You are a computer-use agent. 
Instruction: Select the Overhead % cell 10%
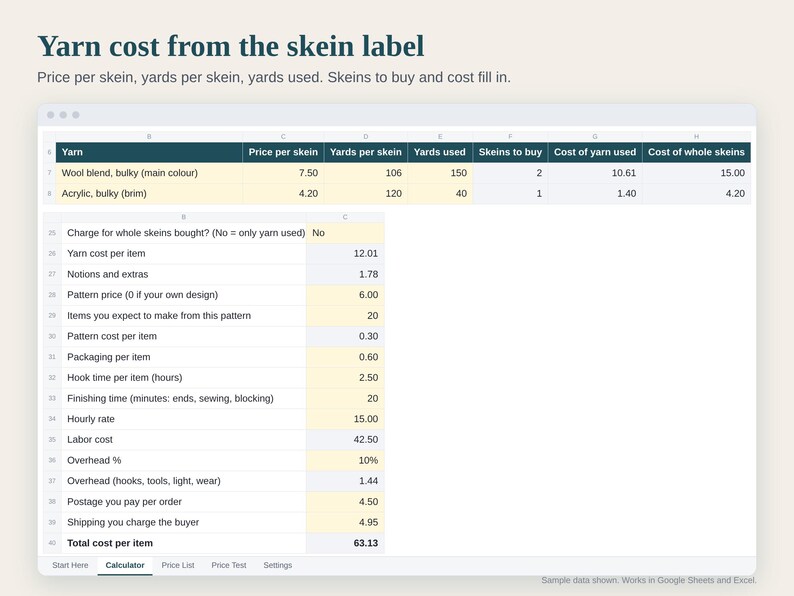[x=345, y=460]
